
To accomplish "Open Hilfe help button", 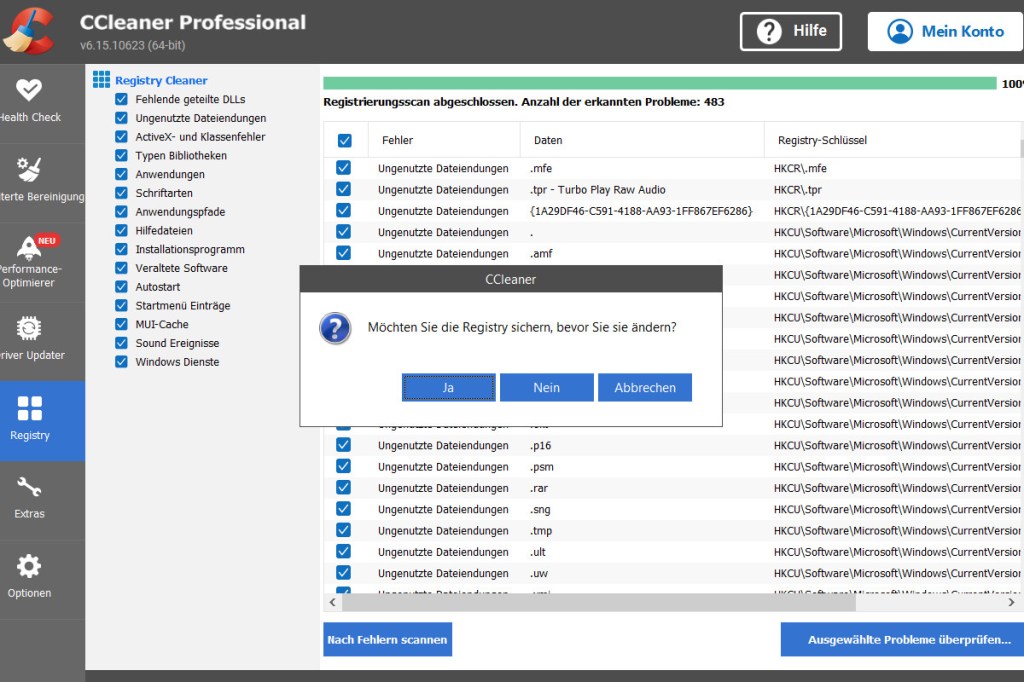I will pyautogui.click(x=790, y=31).
